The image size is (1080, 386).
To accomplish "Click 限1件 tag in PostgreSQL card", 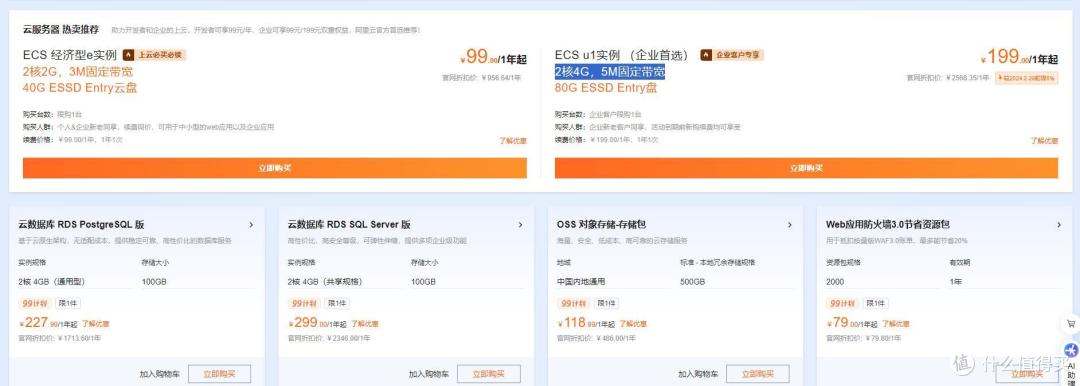I will click(68, 303).
